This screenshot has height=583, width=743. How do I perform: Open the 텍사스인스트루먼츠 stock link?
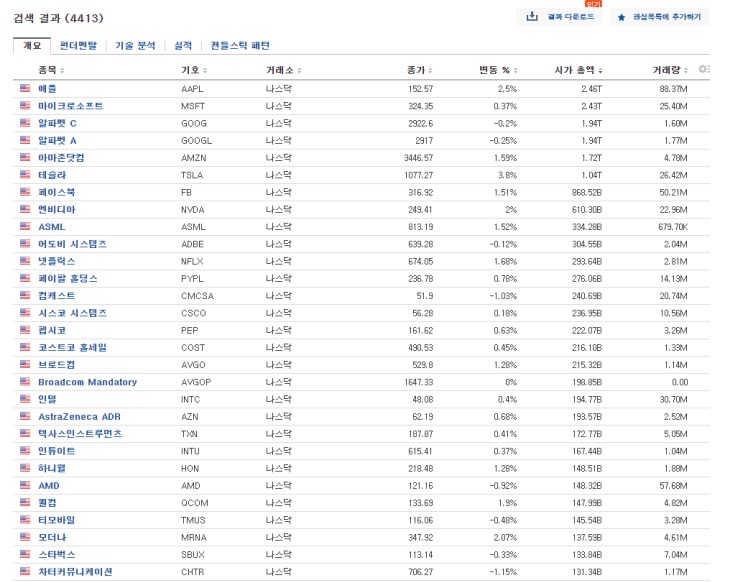80,434
